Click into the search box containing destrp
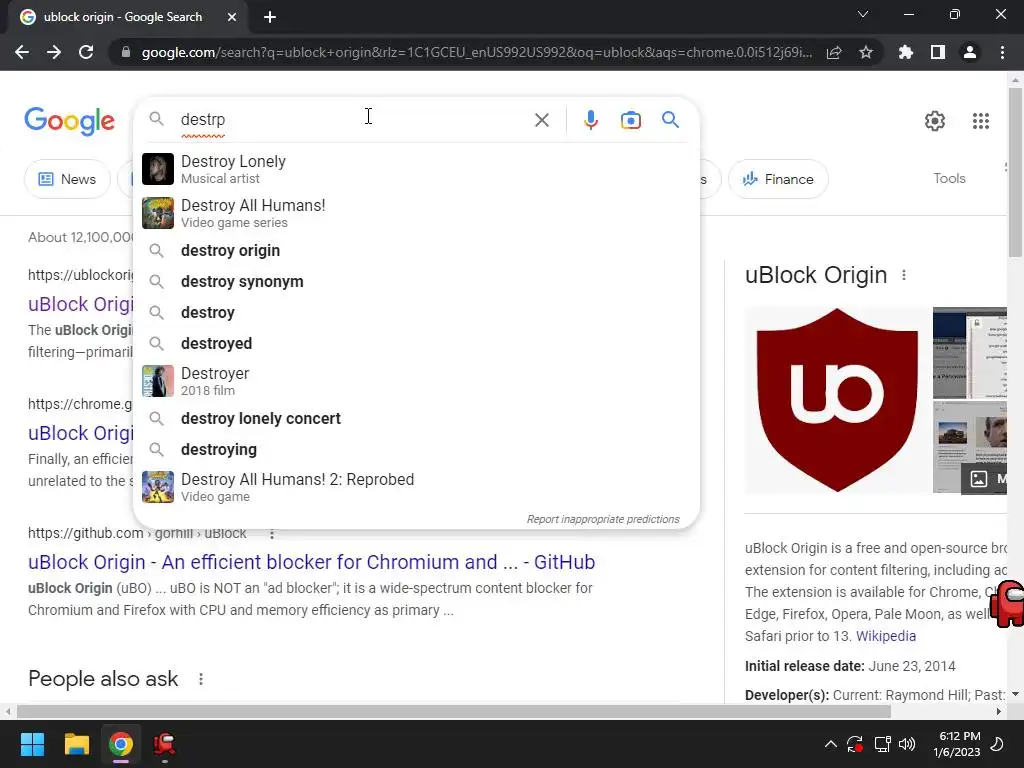This screenshot has height=768, width=1024. point(353,120)
